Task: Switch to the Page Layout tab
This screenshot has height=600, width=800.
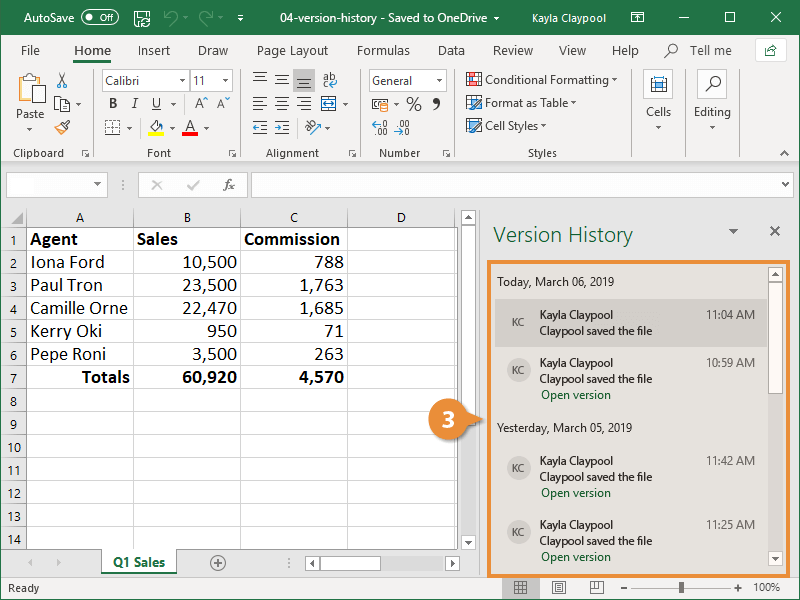Action: (x=292, y=51)
